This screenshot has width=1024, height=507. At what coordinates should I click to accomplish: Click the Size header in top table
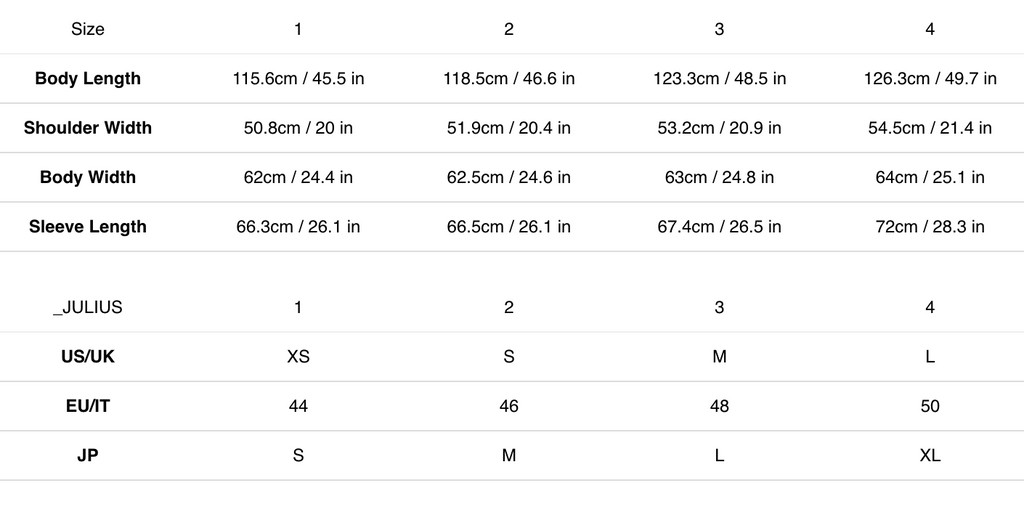point(88,29)
